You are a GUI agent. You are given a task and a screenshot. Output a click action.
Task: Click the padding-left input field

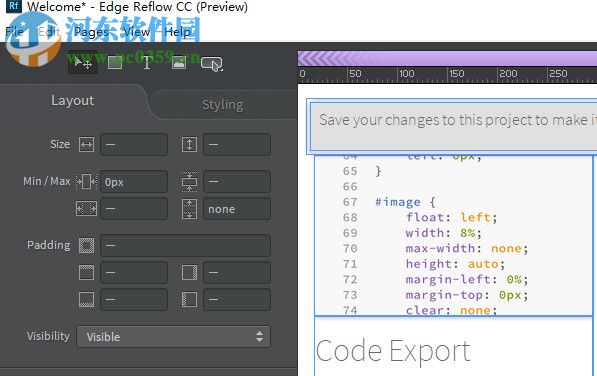click(x=237, y=300)
